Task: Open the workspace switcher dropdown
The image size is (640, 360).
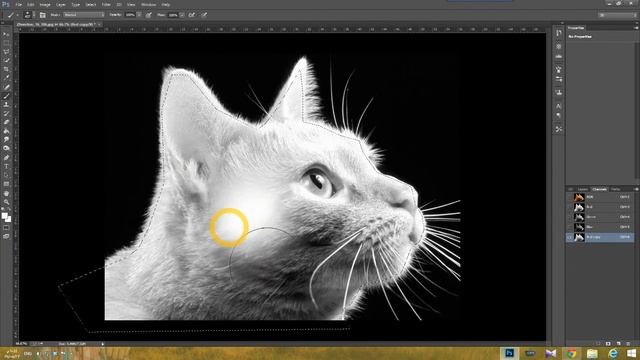Action: (x=617, y=15)
